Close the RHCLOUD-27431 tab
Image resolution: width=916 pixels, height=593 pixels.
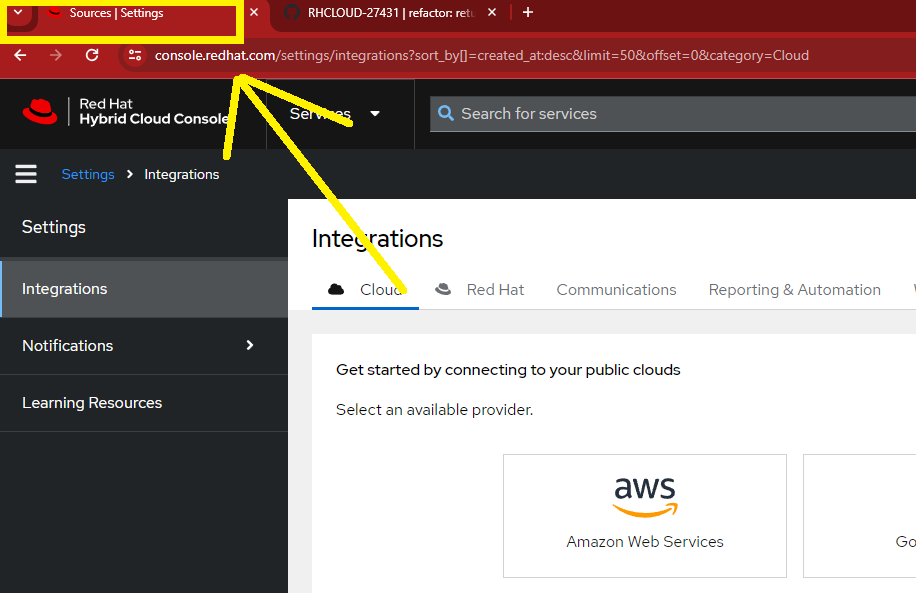(491, 13)
